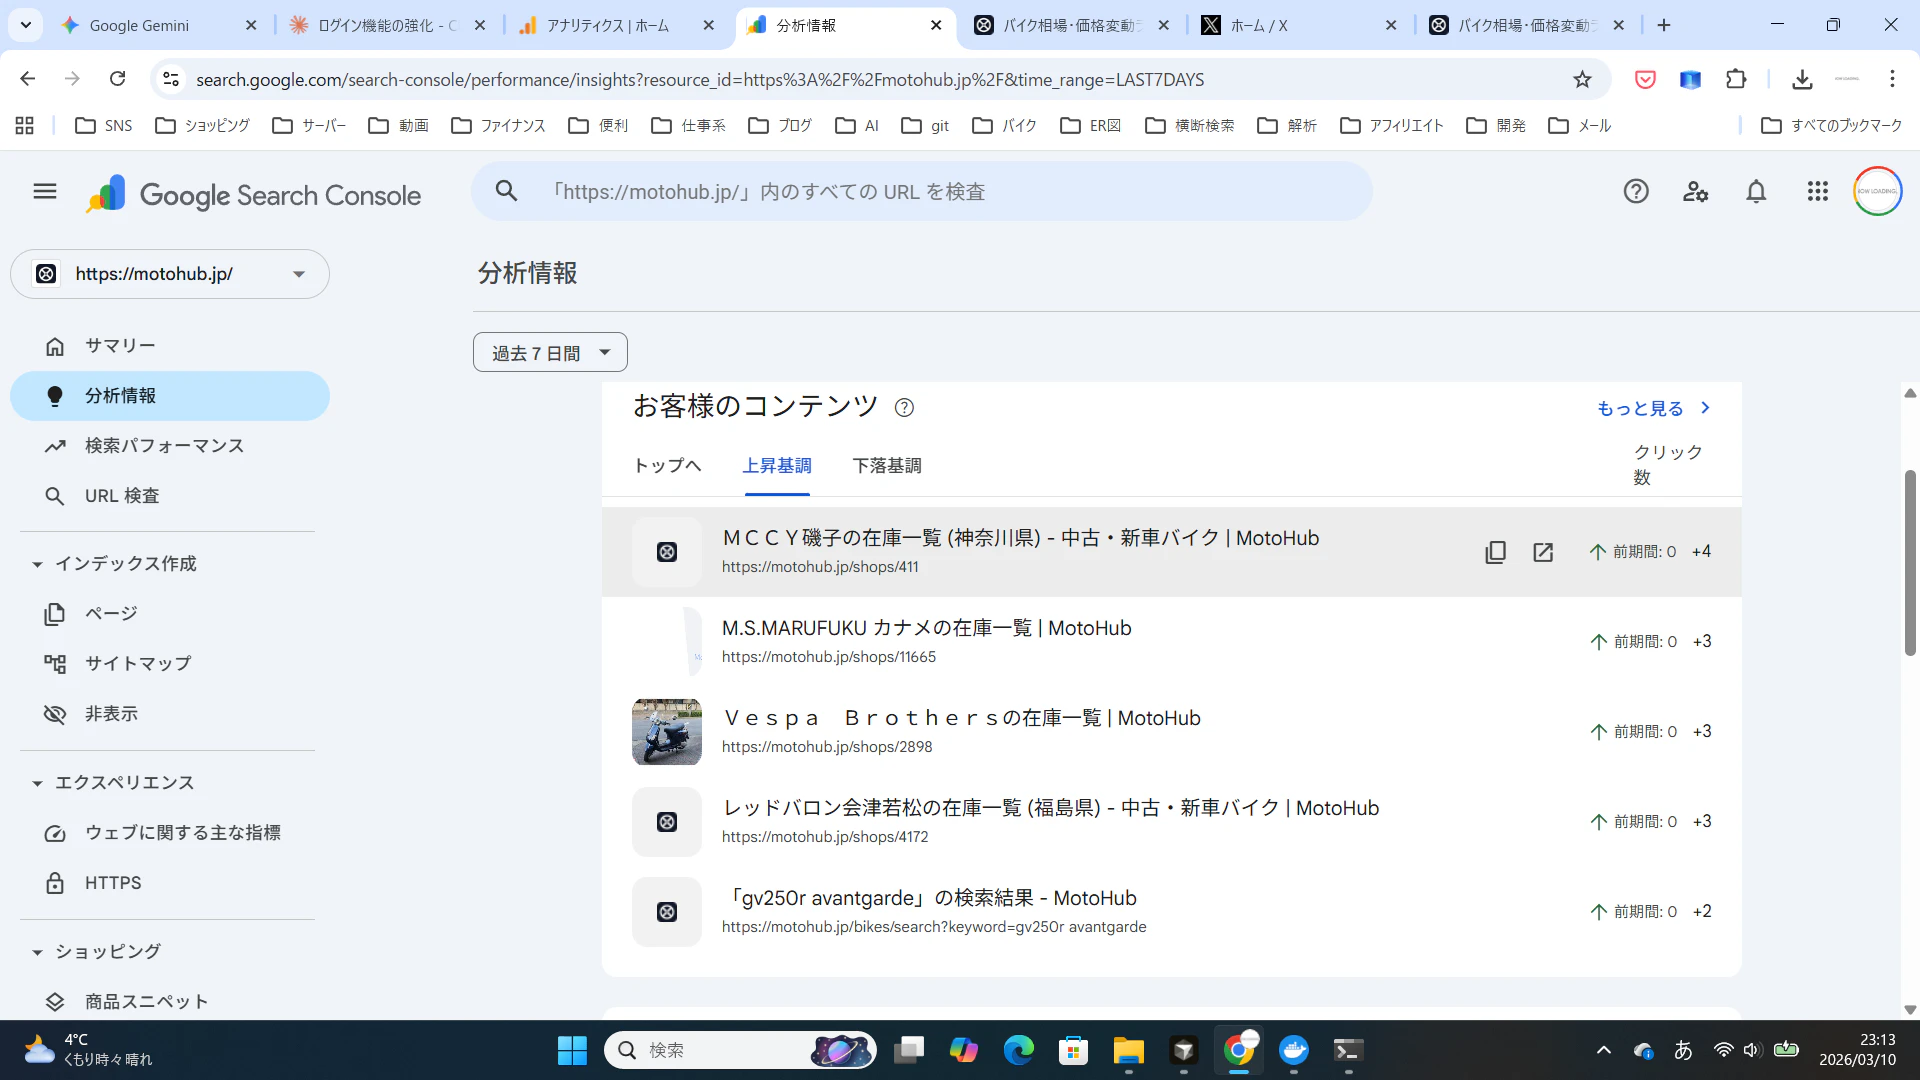Open Microsoft Edge from the taskbar
This screenshot has width=1920, height=1080.
(1019, 1050)
